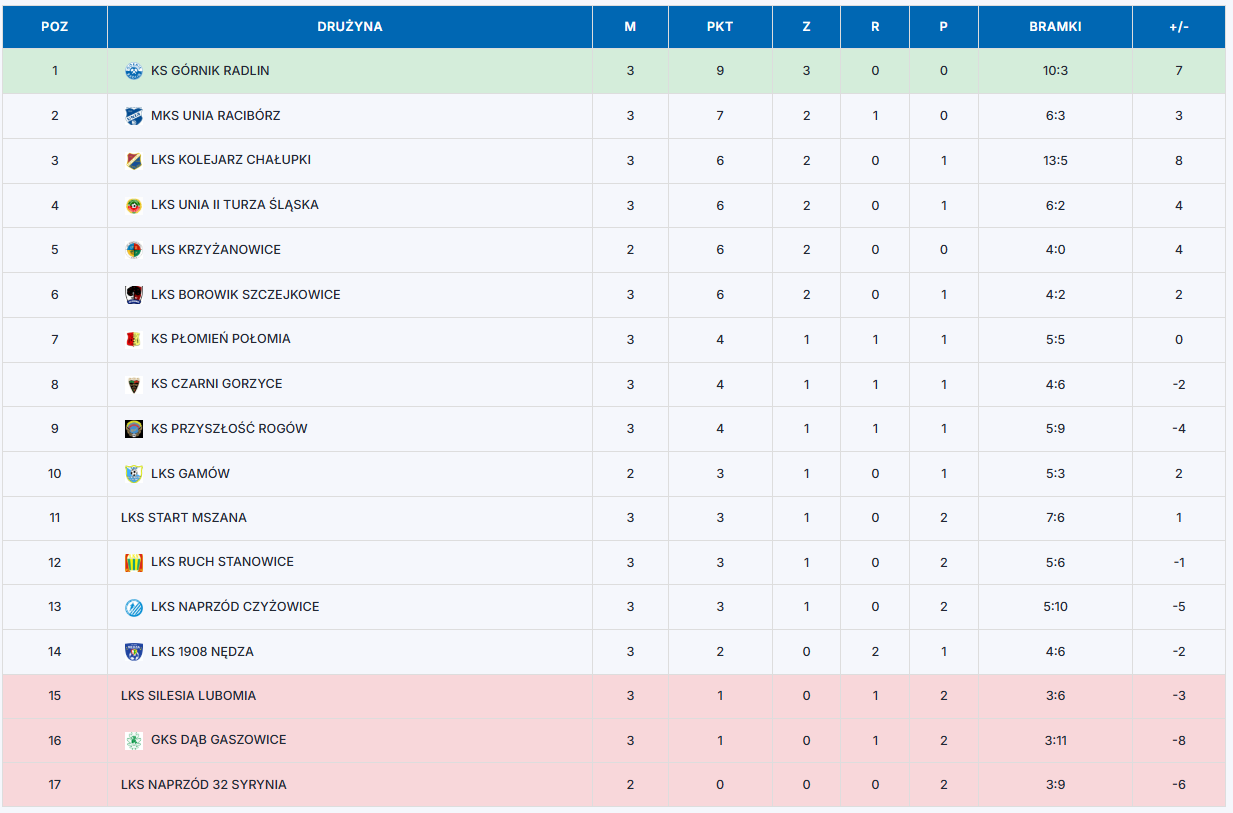Select the KS Przyszłość Rogów team logo
This screenshot has width=1233, height=813.
[134, 429]
